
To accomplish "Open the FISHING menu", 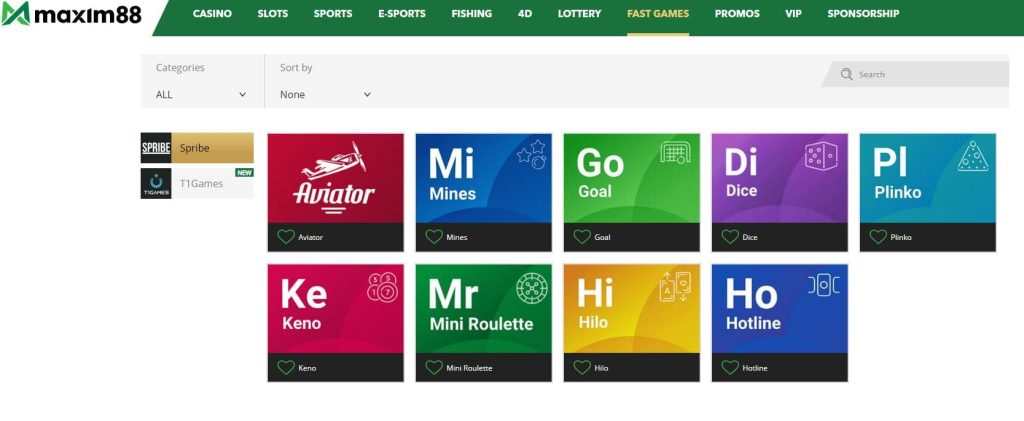I will (x=472, y=14).
